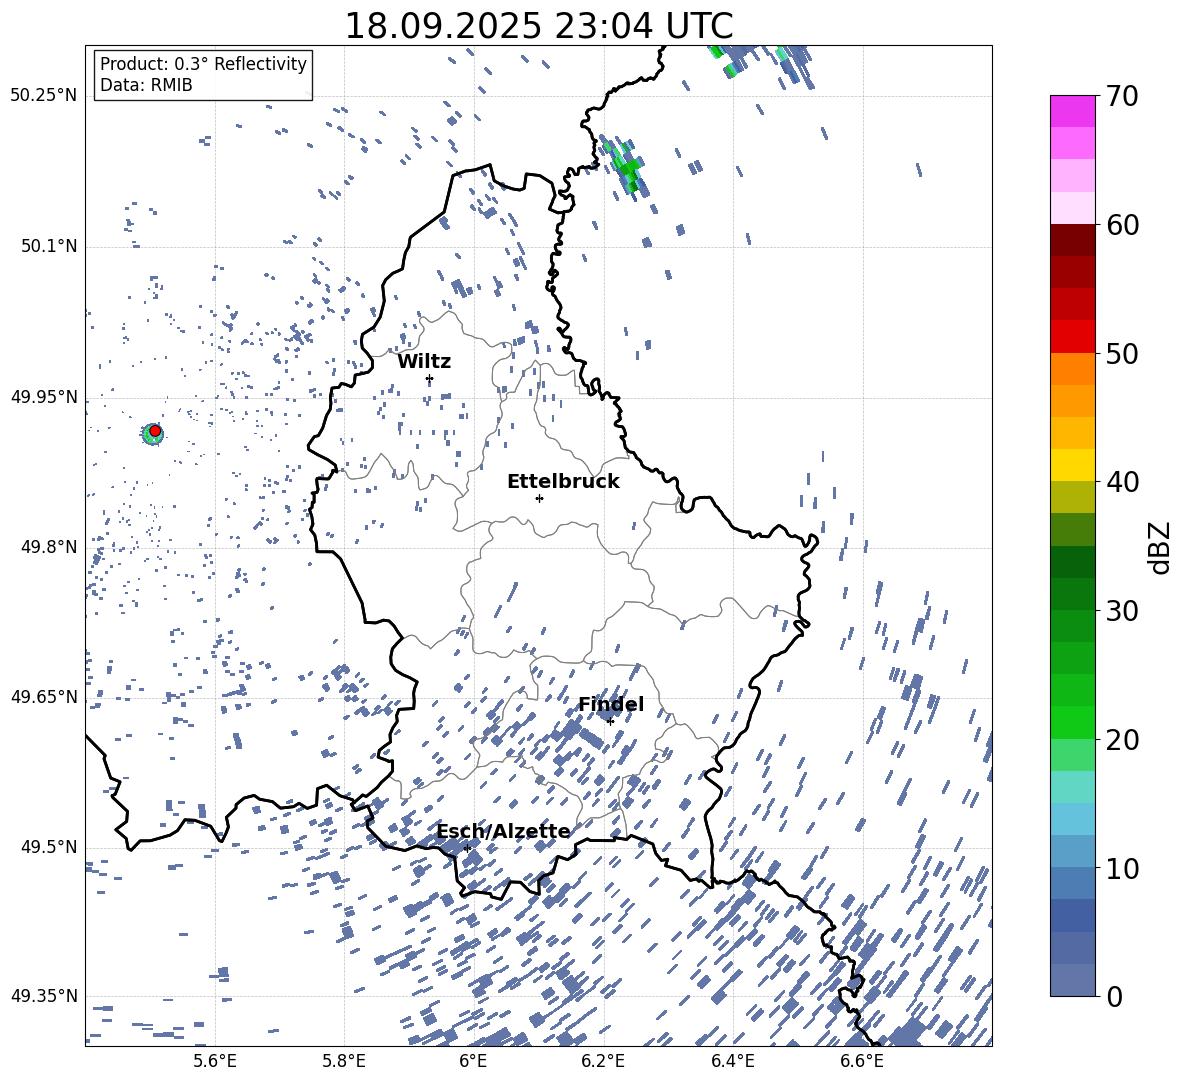Click the 6.2°E longitude label
Viewport: 1184px width, 1081px height.
pos(603,1061)
